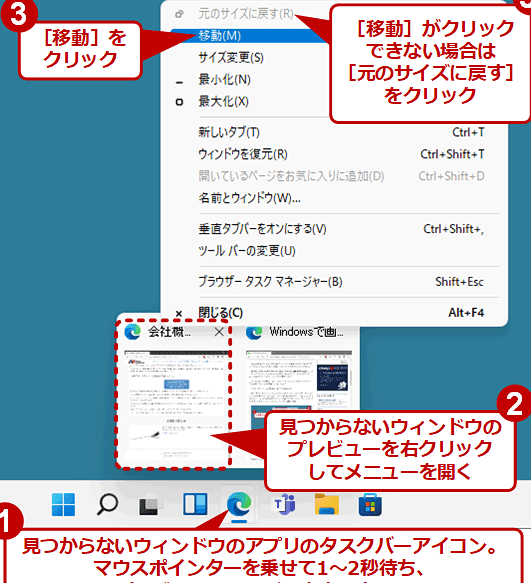Click 元のサイズに戻す(R) menu entry

point(245,14)
